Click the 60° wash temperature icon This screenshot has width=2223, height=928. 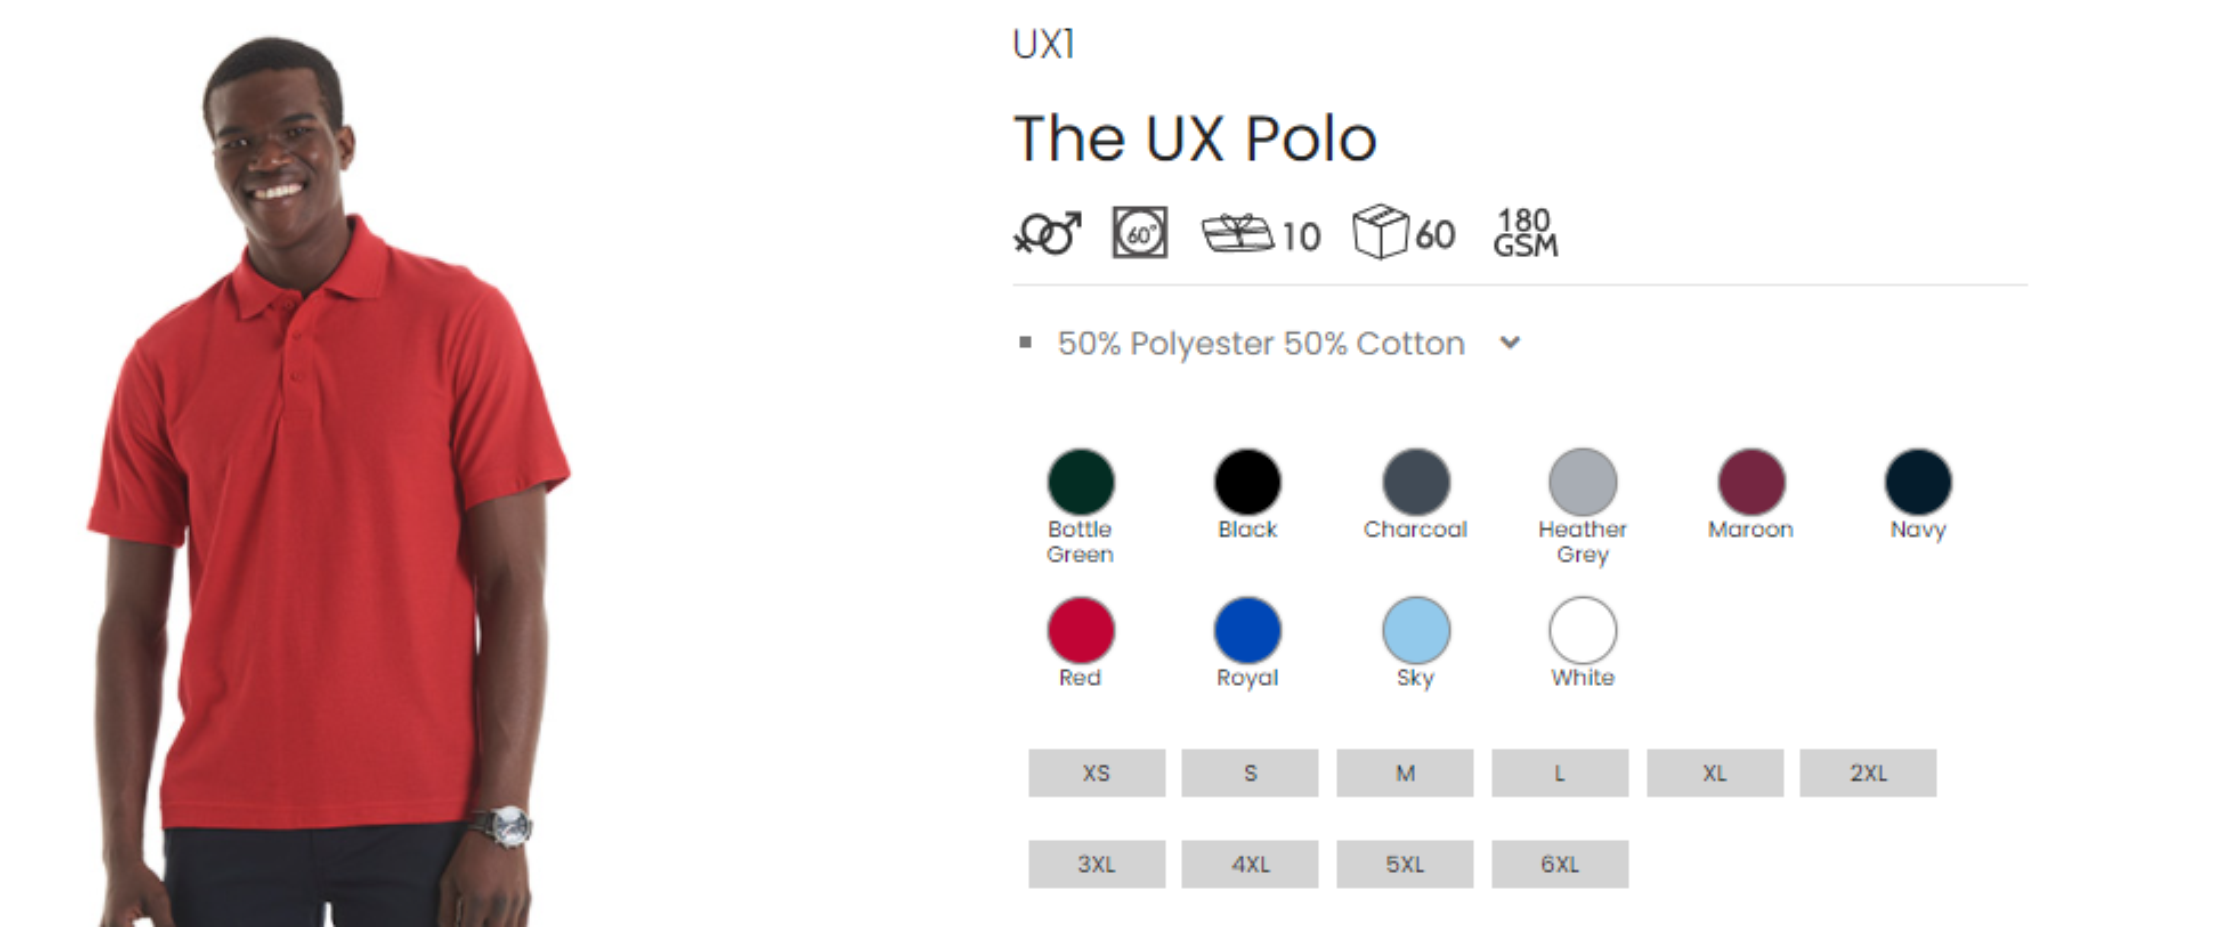1140,234
